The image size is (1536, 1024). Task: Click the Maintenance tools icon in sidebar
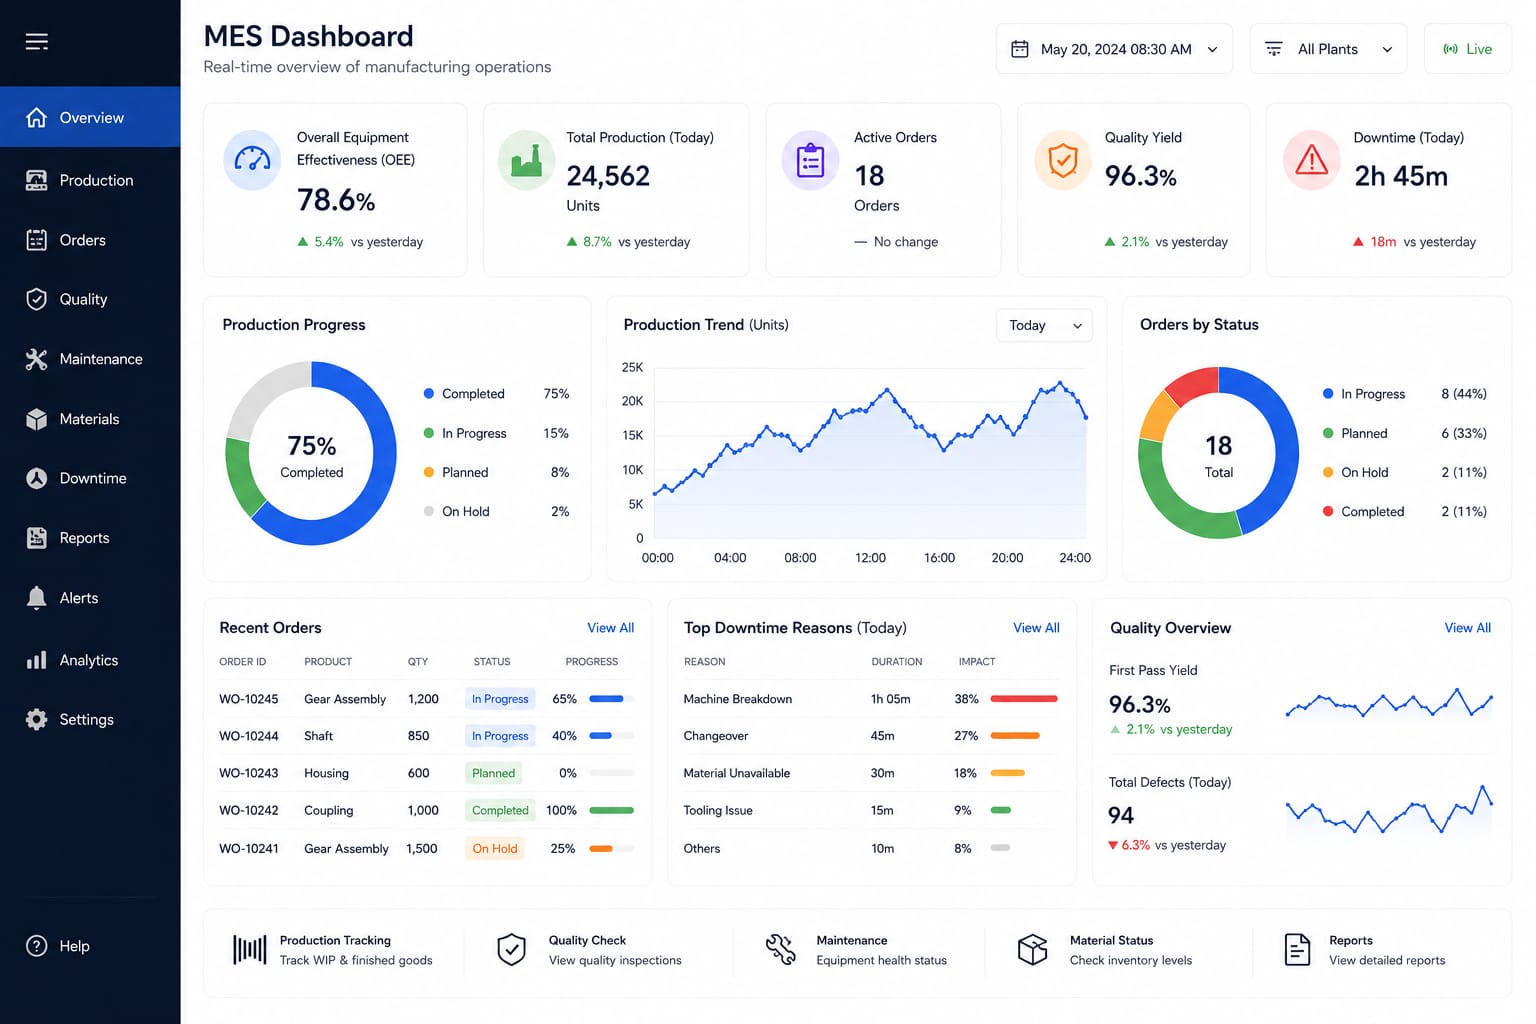[x=36, y=359]
